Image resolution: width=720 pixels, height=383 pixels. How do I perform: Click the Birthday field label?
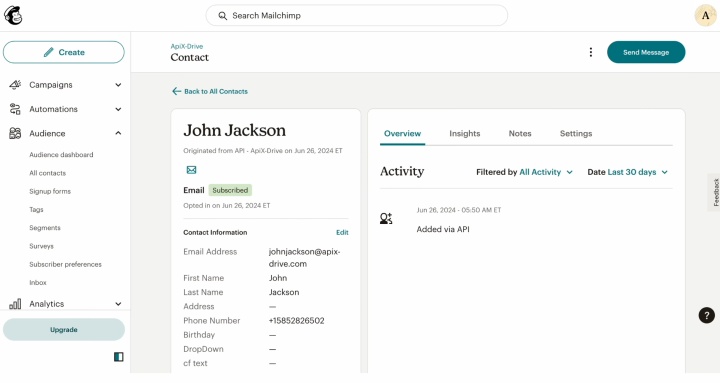click(x=199, y=335)
